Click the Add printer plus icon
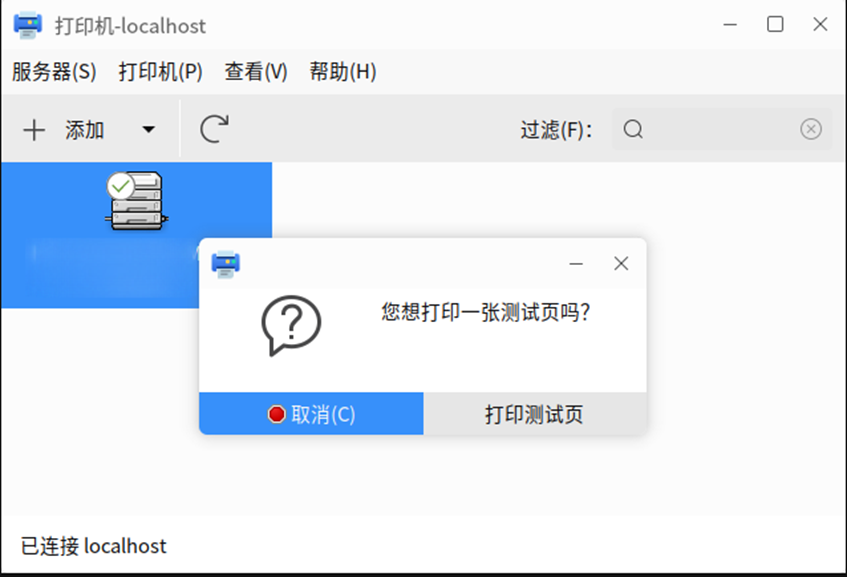Image resolution: width=847 pixels, height=577 pixels. tap(34, 129)
